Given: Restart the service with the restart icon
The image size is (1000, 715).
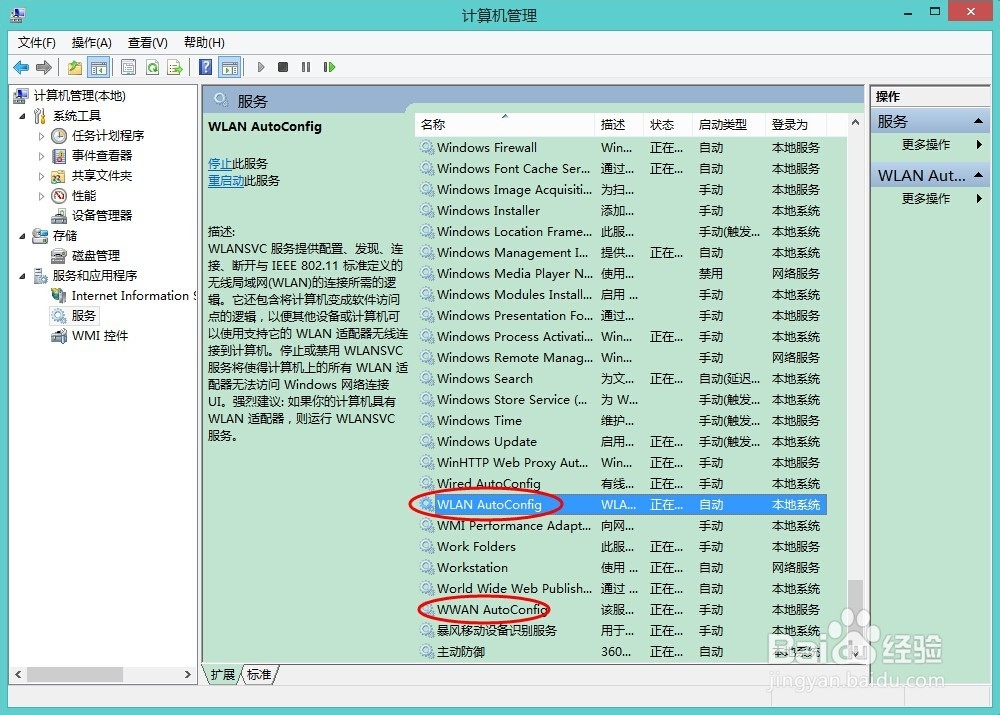Looking at the screenshot, I should pyautogui.click(x=330, y=67).
